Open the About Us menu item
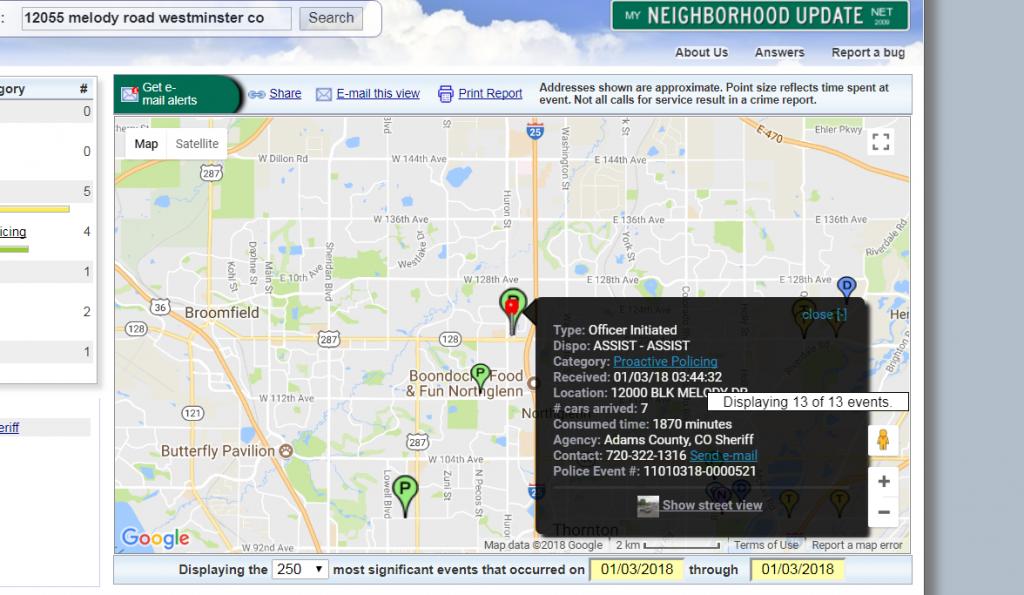Viewport: 1024px width, 595px height. [x=701, y=52]
